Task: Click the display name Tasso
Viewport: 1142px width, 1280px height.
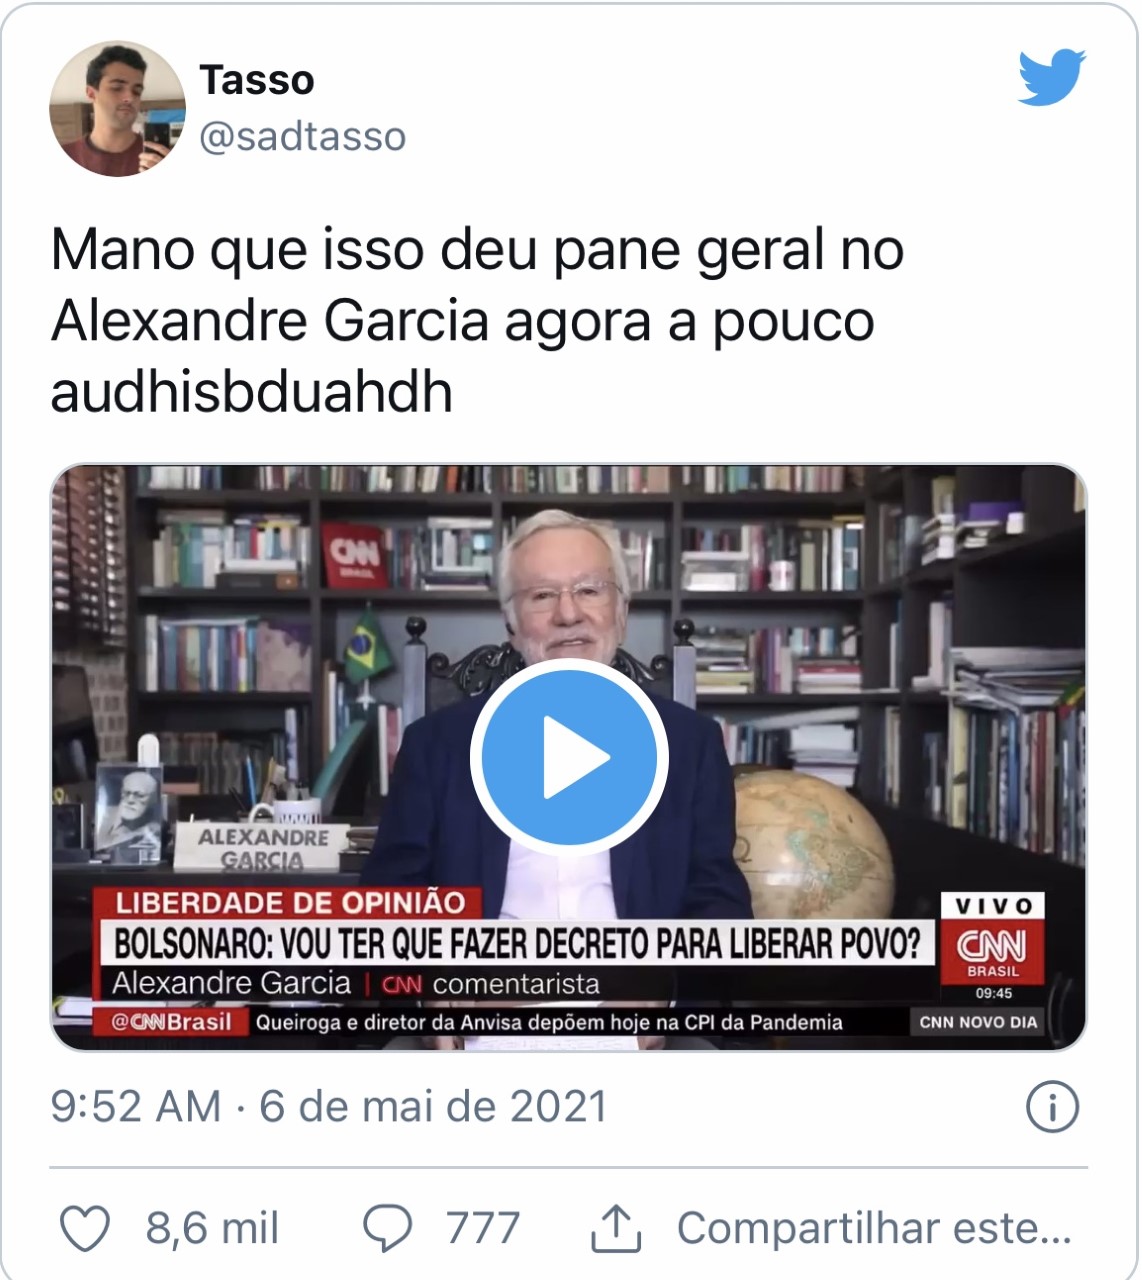Action: pyautogui.click(x=257, y=80)
